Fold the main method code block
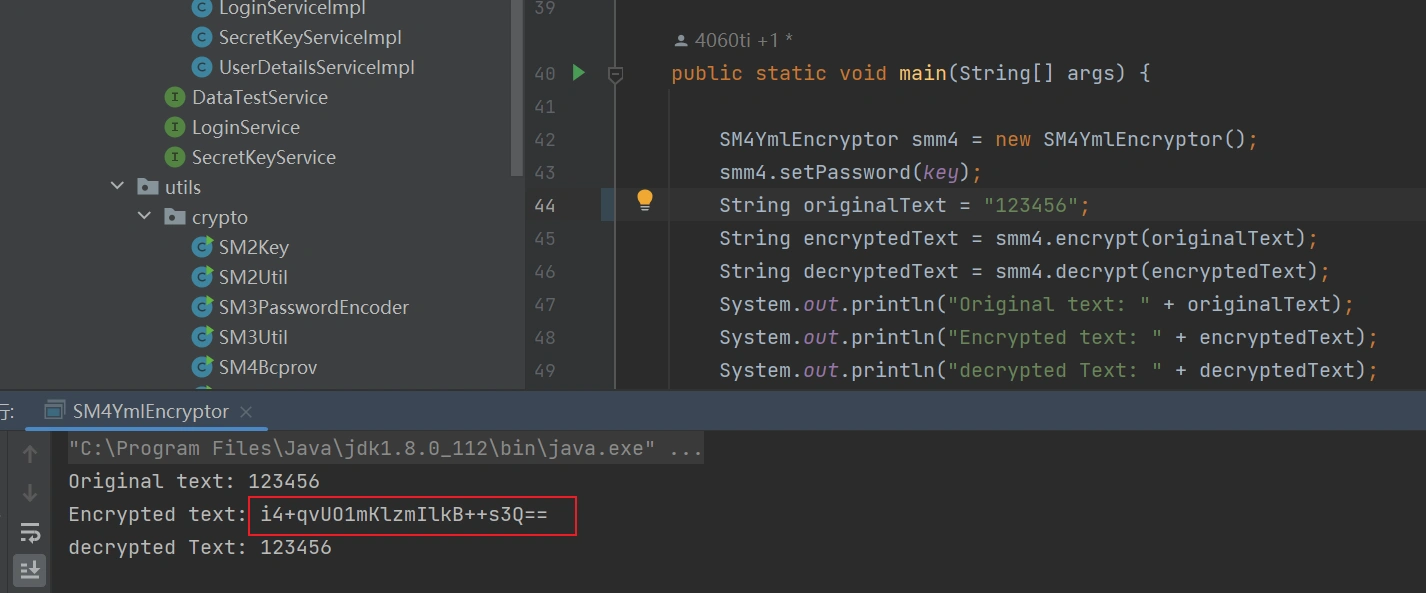Viewport: 1426px width, 593px height. [616, 74]
